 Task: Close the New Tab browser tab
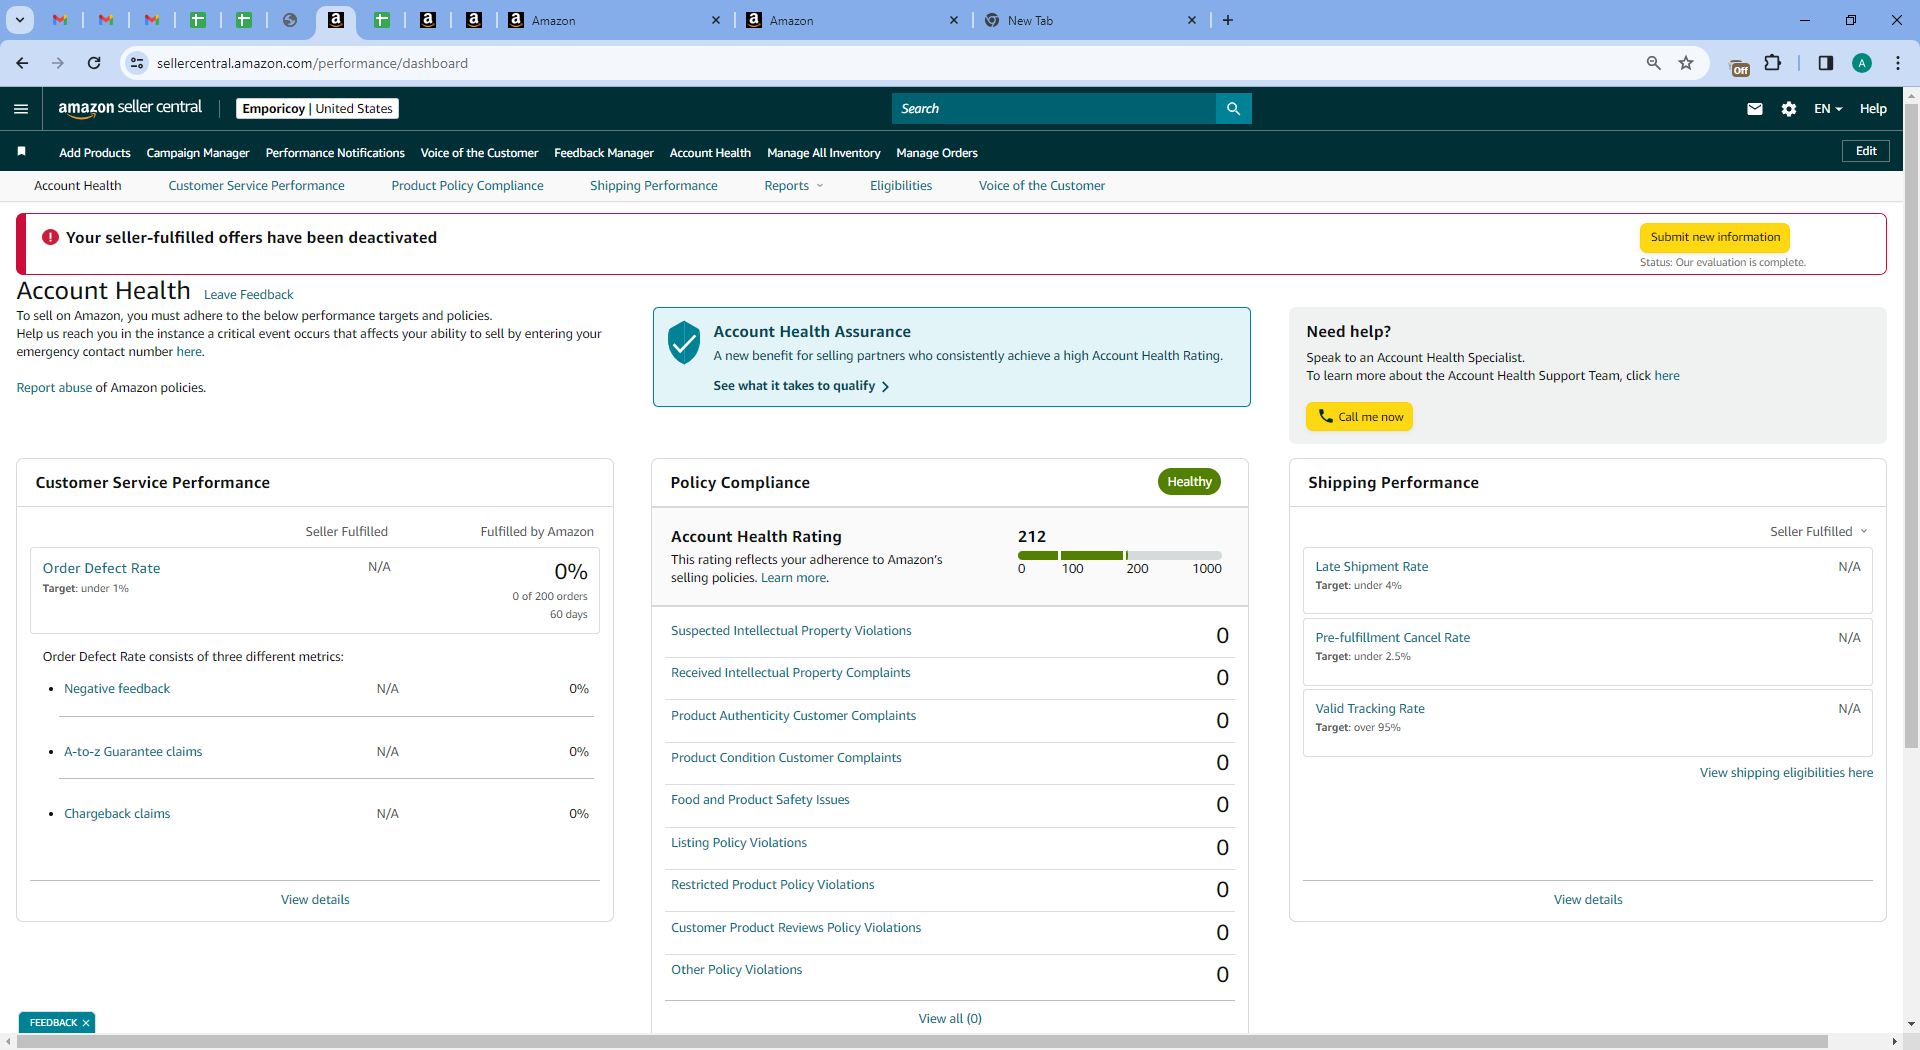pos(1192,20)
